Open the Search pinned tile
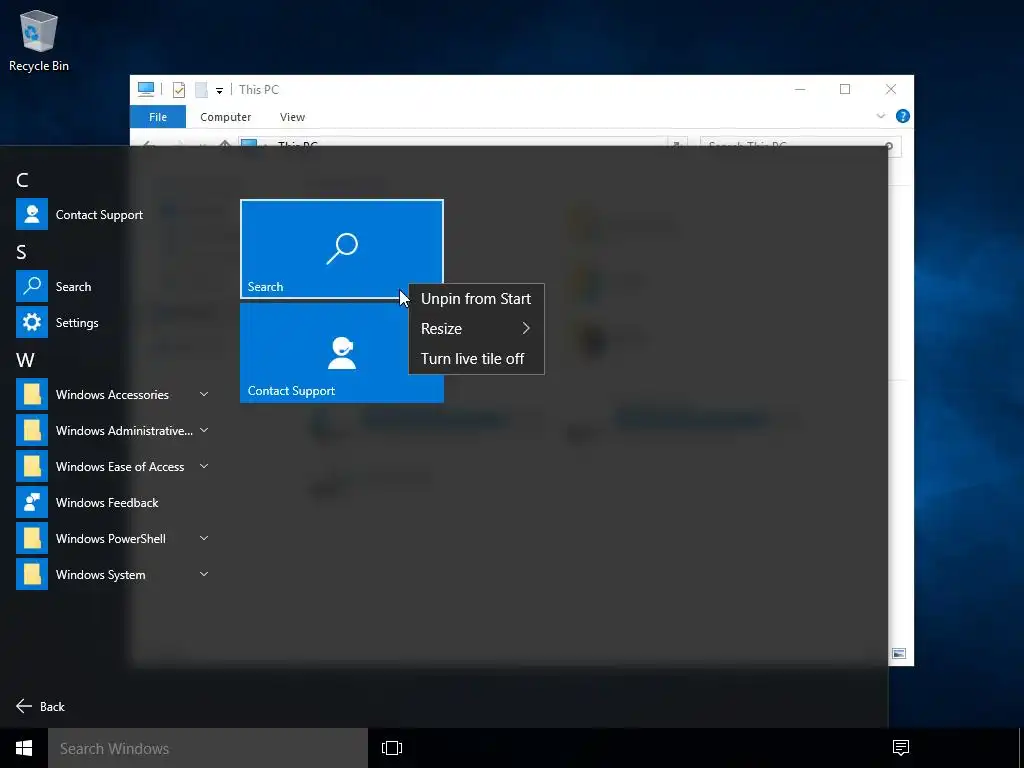The image size is (1024, 768). tap(342, 249)
